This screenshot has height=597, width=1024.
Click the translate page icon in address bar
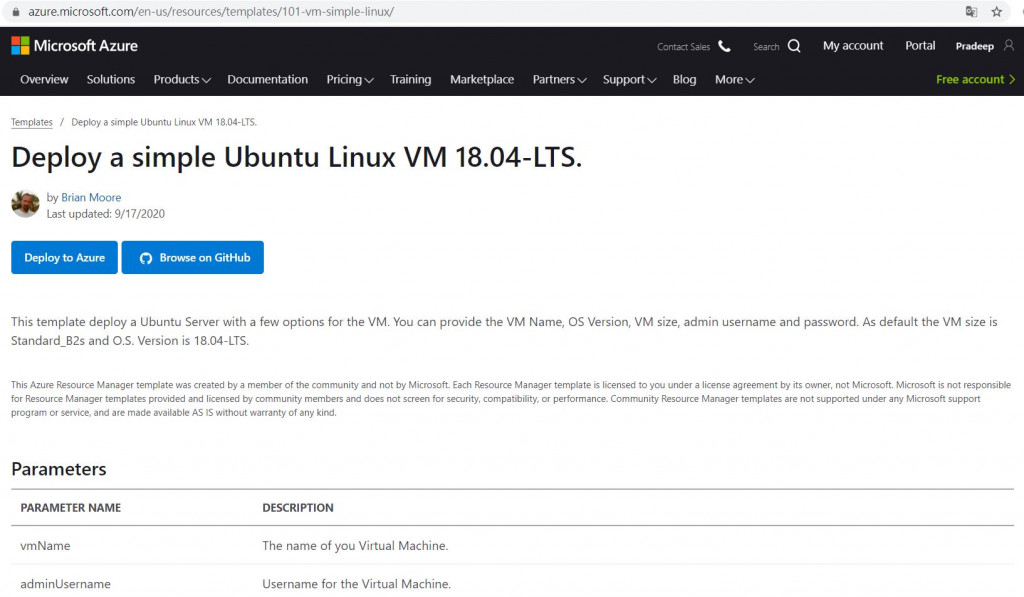click(971, 11)
